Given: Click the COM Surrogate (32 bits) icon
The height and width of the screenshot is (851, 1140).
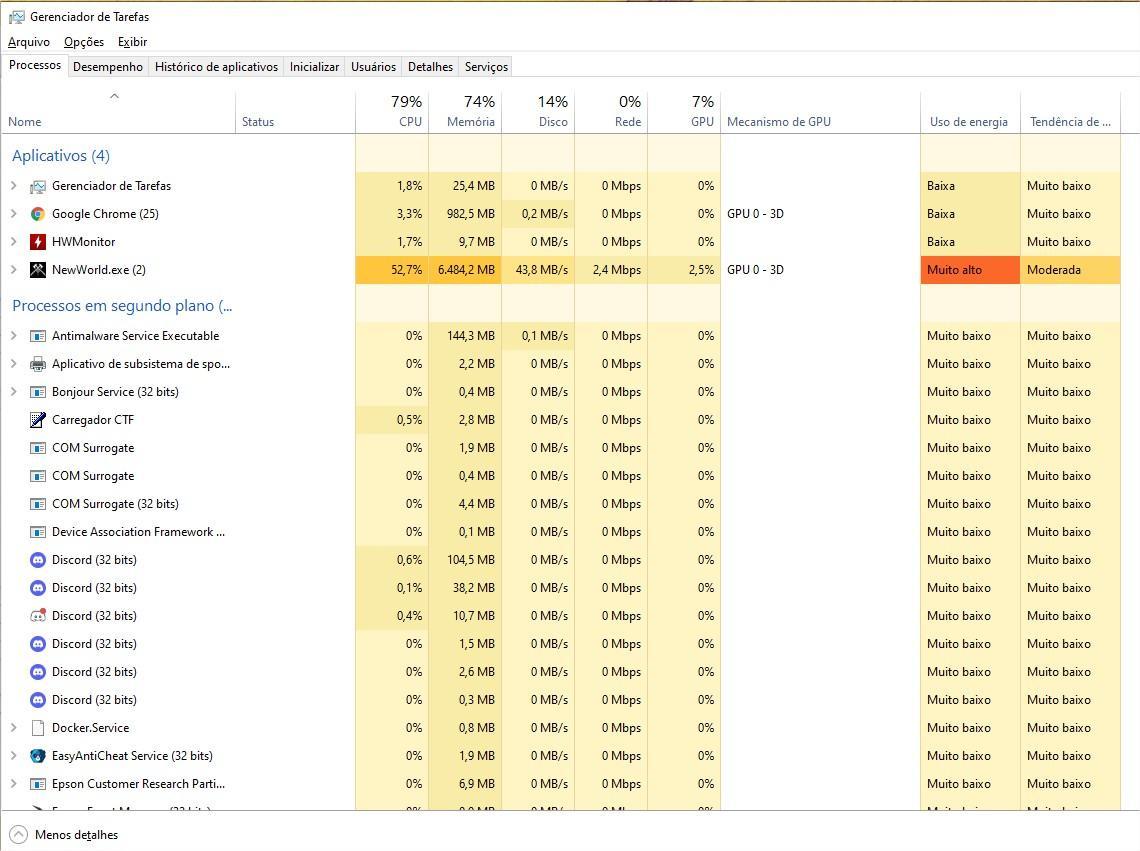Looking at the screenshot, I should (x=38, y=504).
